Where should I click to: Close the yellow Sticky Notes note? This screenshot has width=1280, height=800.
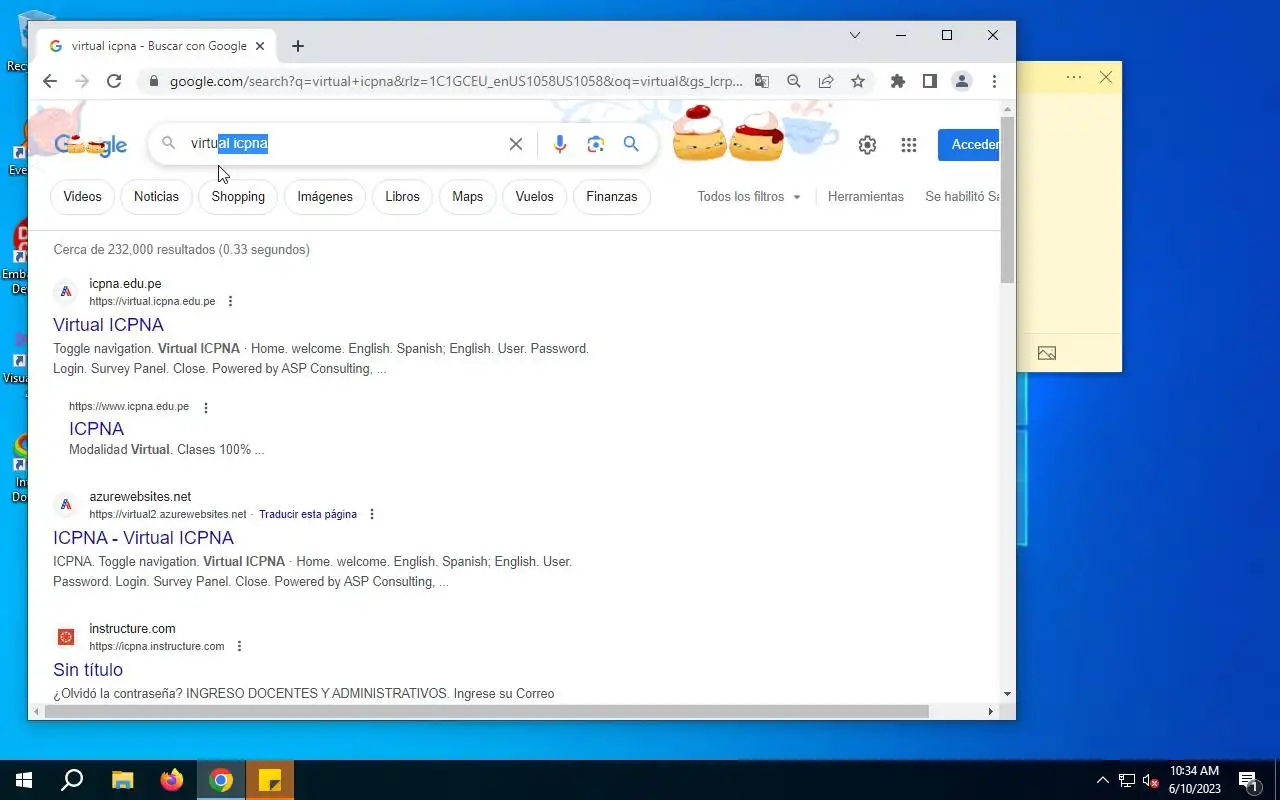tap(1106, 77)
